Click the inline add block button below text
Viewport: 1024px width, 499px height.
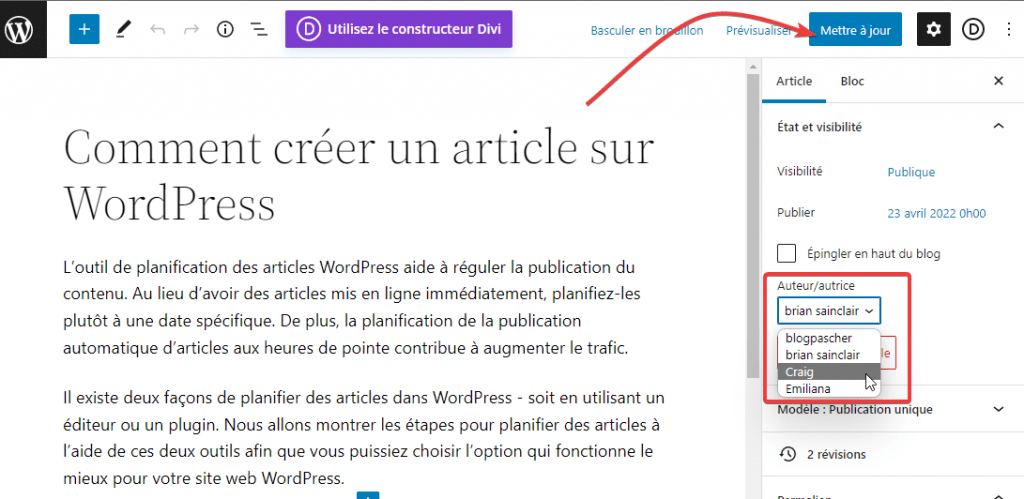click(368, 495)
